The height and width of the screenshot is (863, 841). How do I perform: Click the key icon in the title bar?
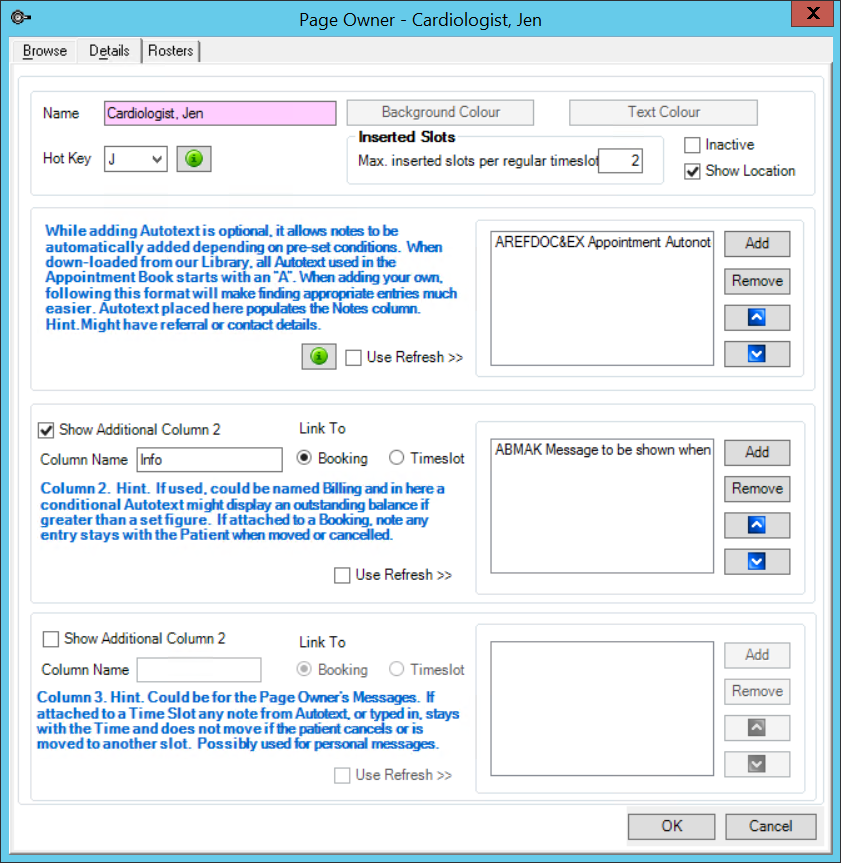(x=20, y=18)
